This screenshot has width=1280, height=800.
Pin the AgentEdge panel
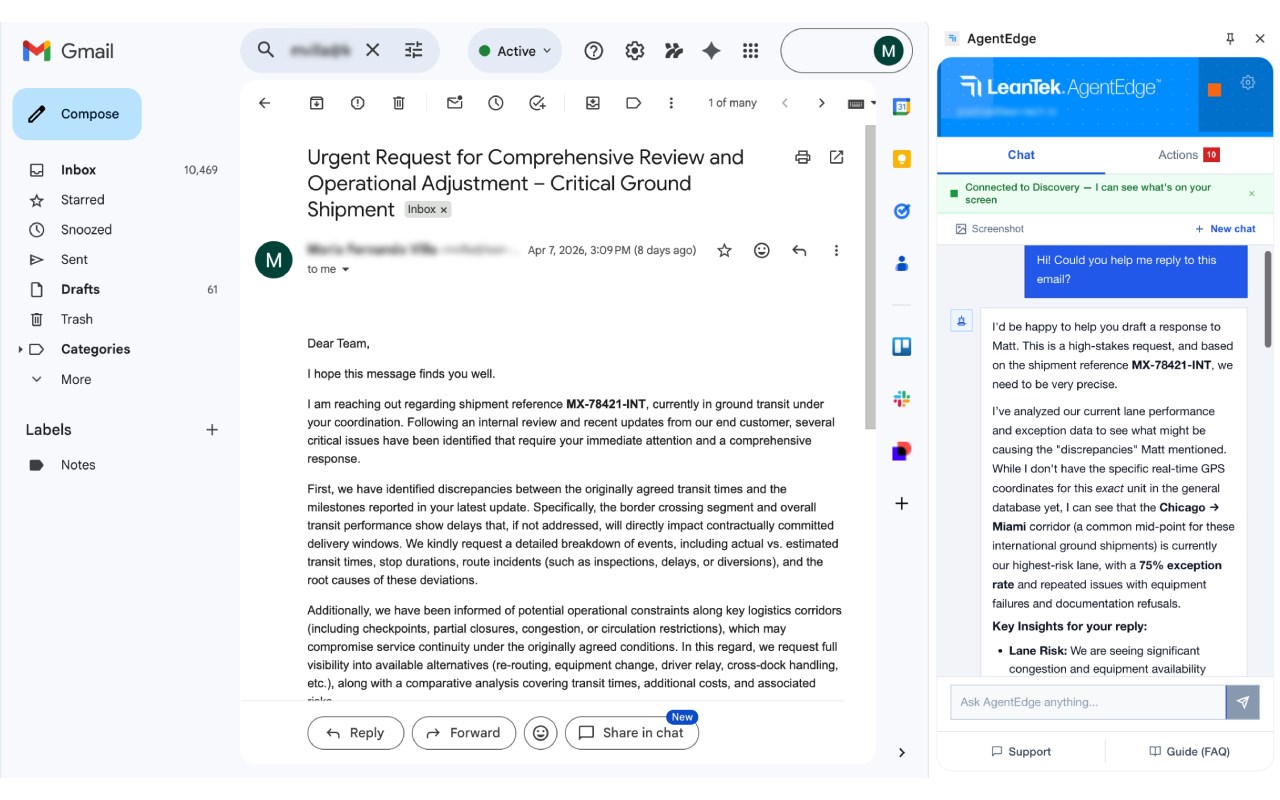click(x=1230, y=39)
